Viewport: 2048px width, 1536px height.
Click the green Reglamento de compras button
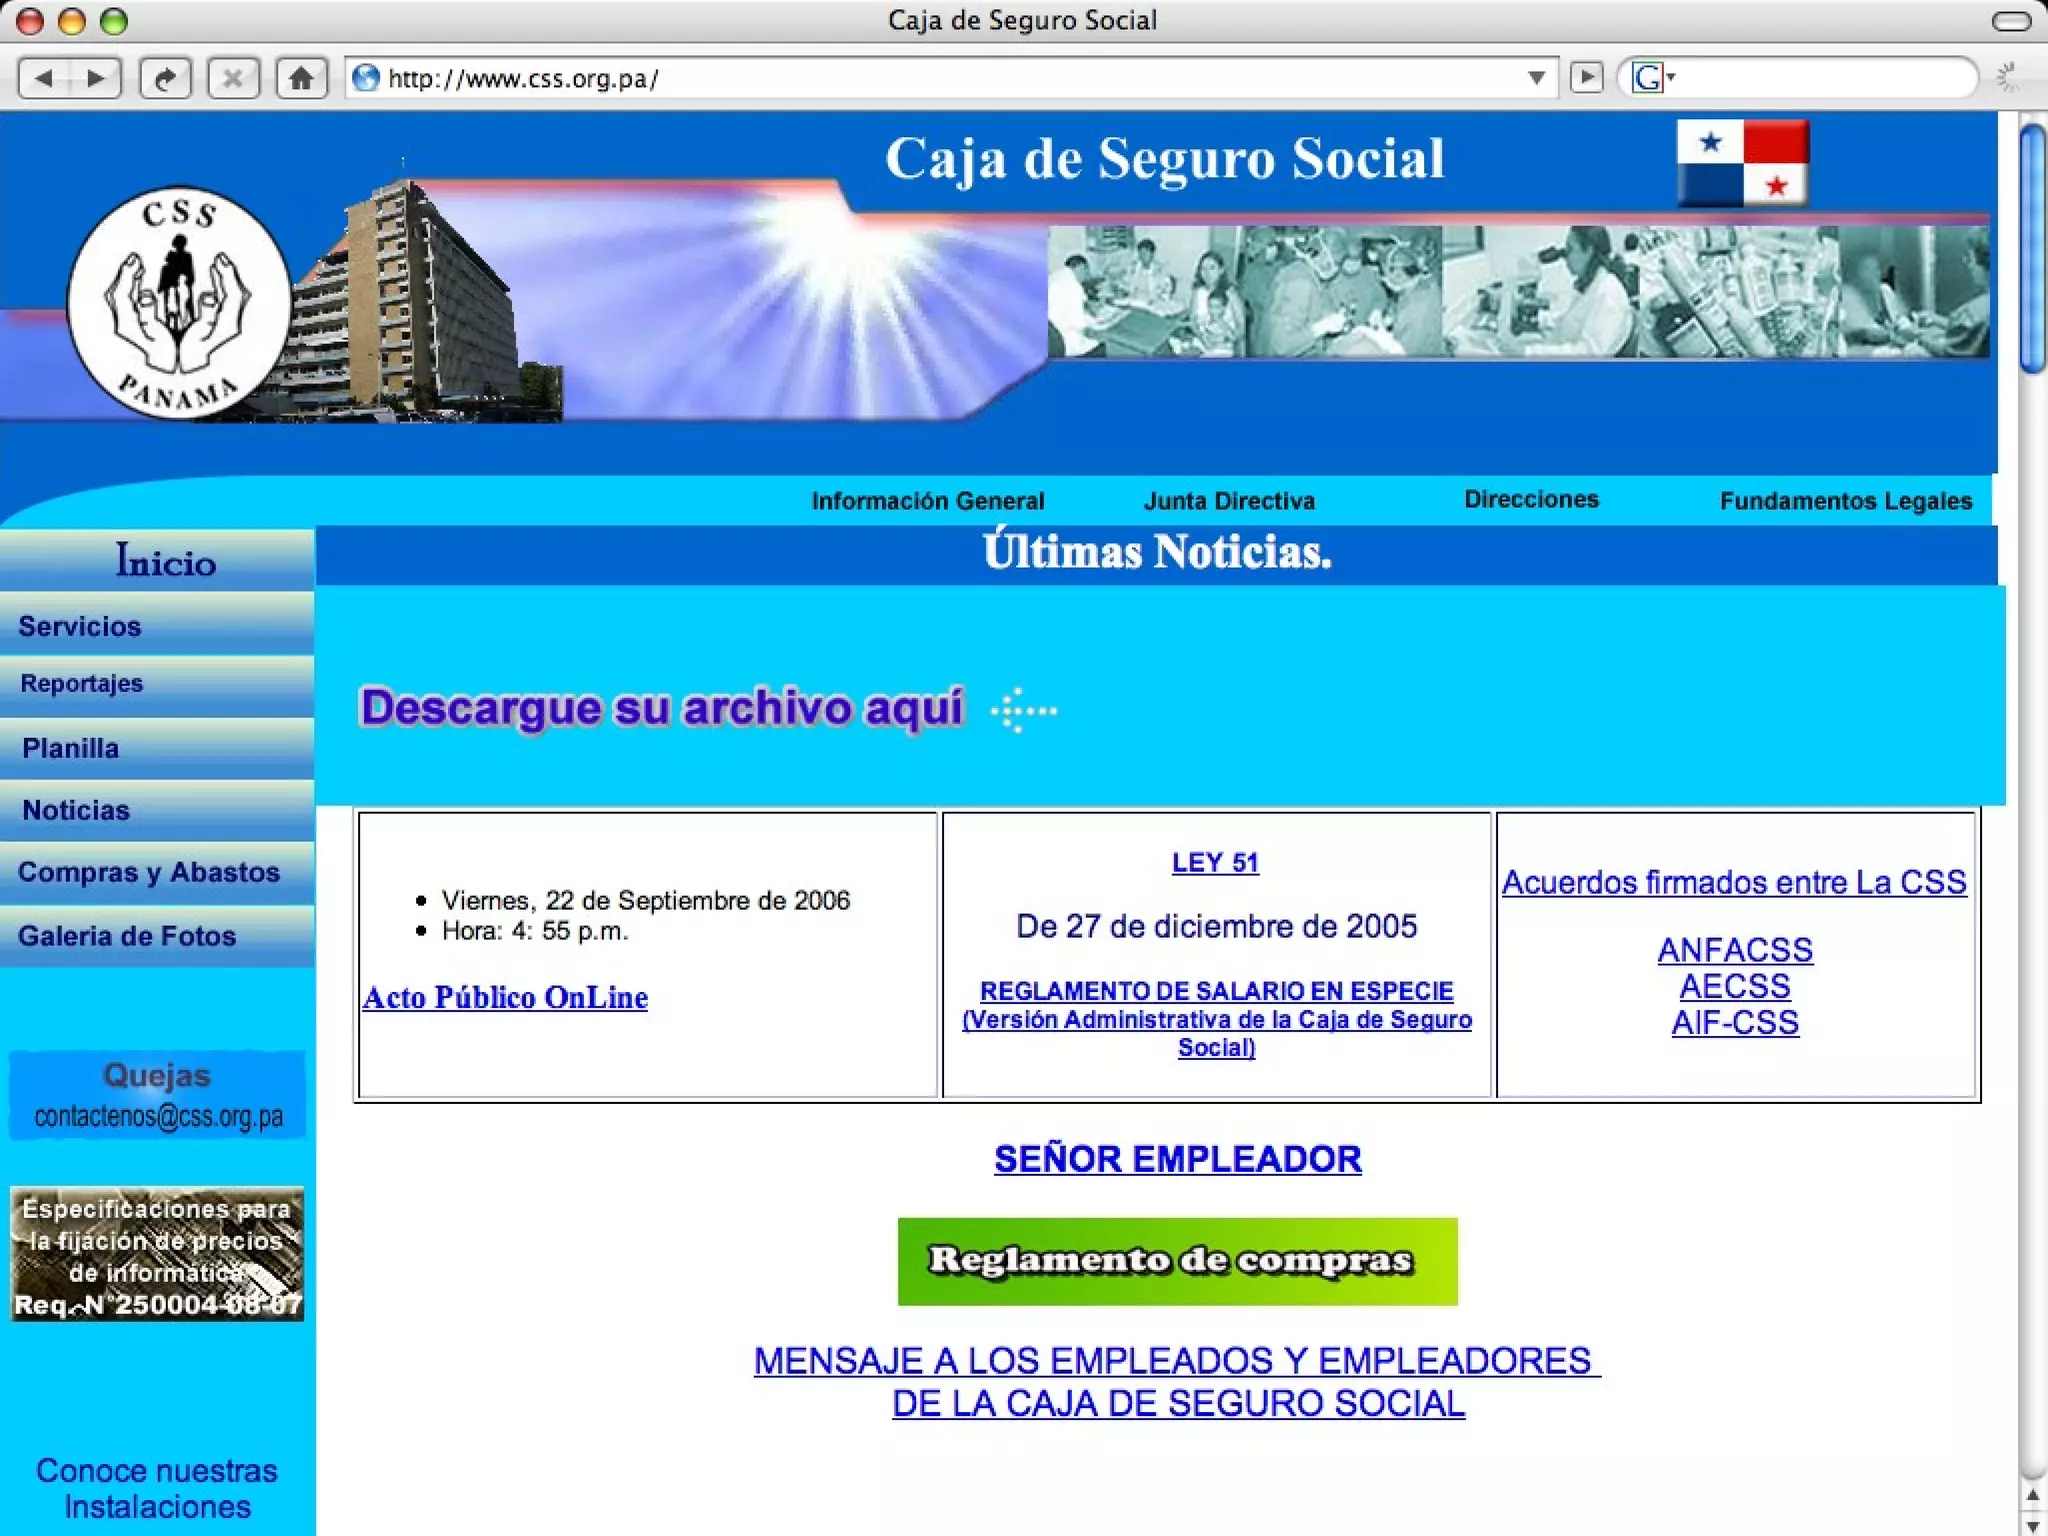(x=1178, y=1261)
